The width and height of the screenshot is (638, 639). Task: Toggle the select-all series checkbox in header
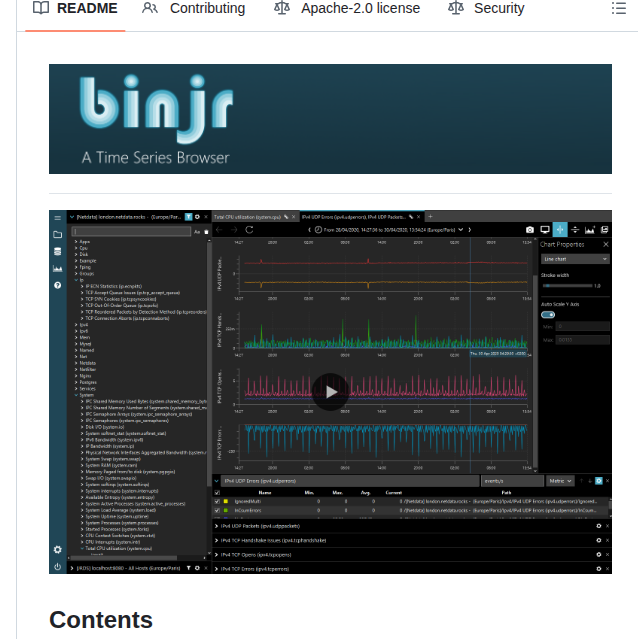(x=217, y=493)
